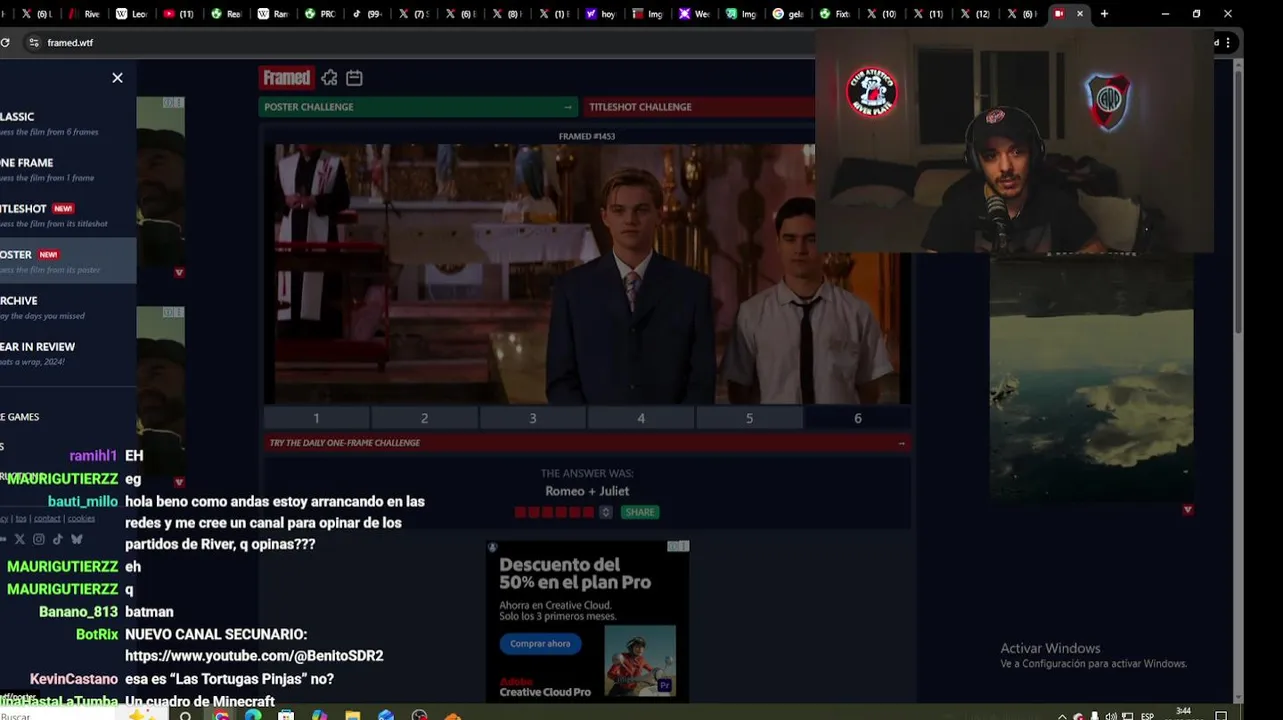Open Chrome from the taskbar
The image size is (1283, 720).
tap(221, 716)
